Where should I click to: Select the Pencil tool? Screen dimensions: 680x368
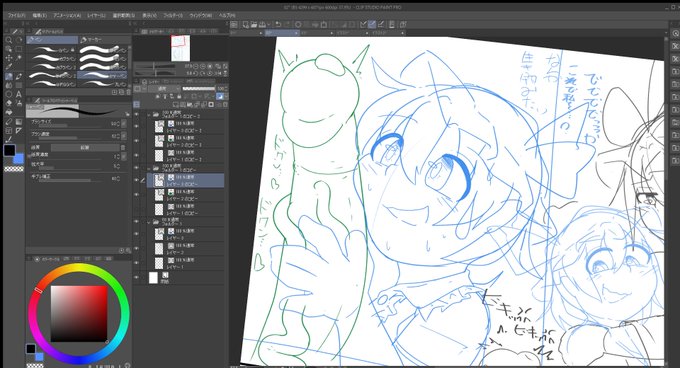pyautogui.click(x=19, y=76)
